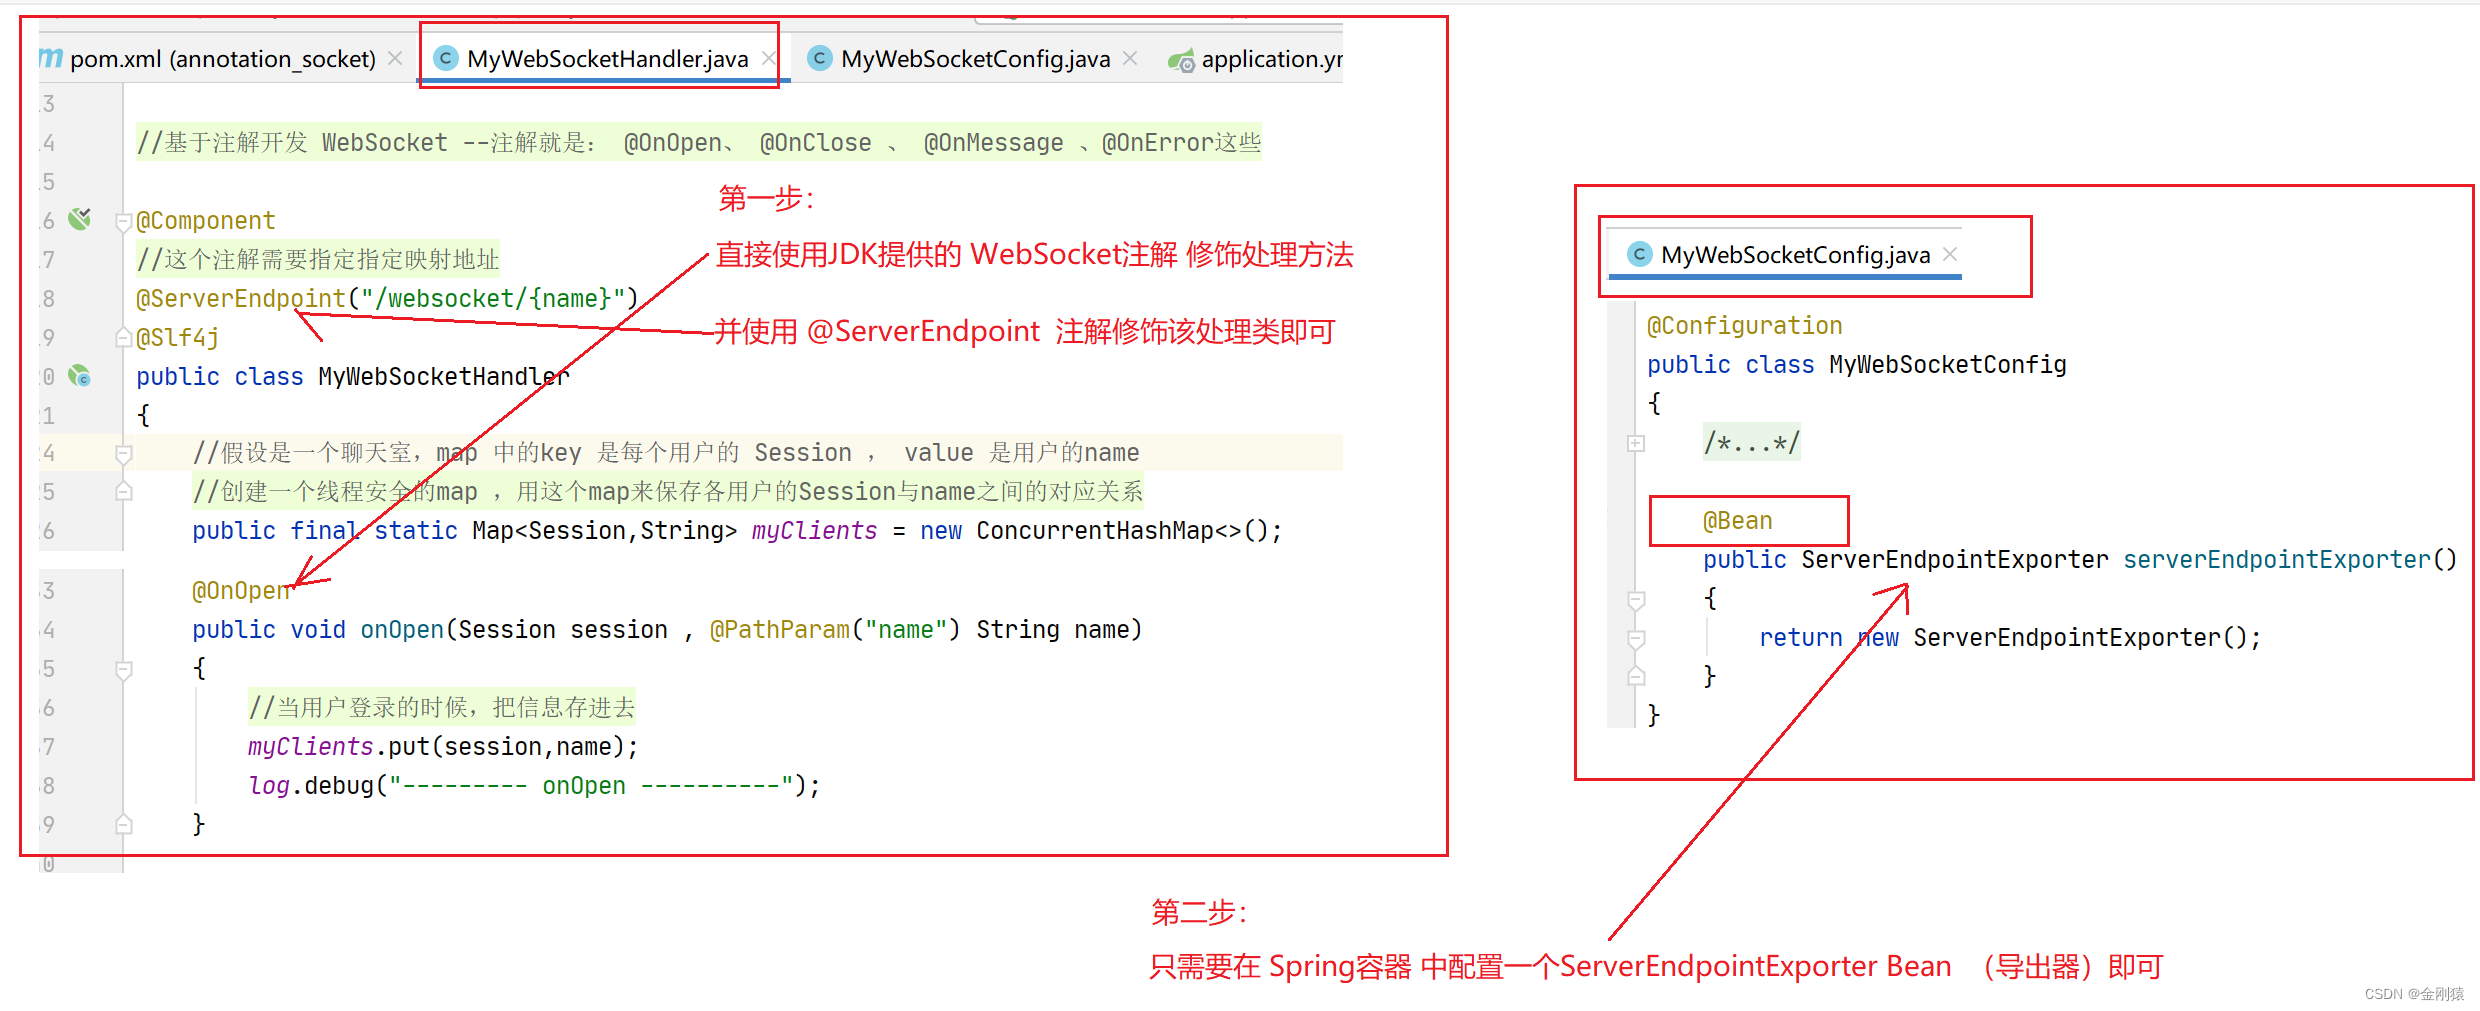Click the return new ServerEndpointExporter() statement
Screen dimensions: 2480x1011
(x=2010, y=638)
